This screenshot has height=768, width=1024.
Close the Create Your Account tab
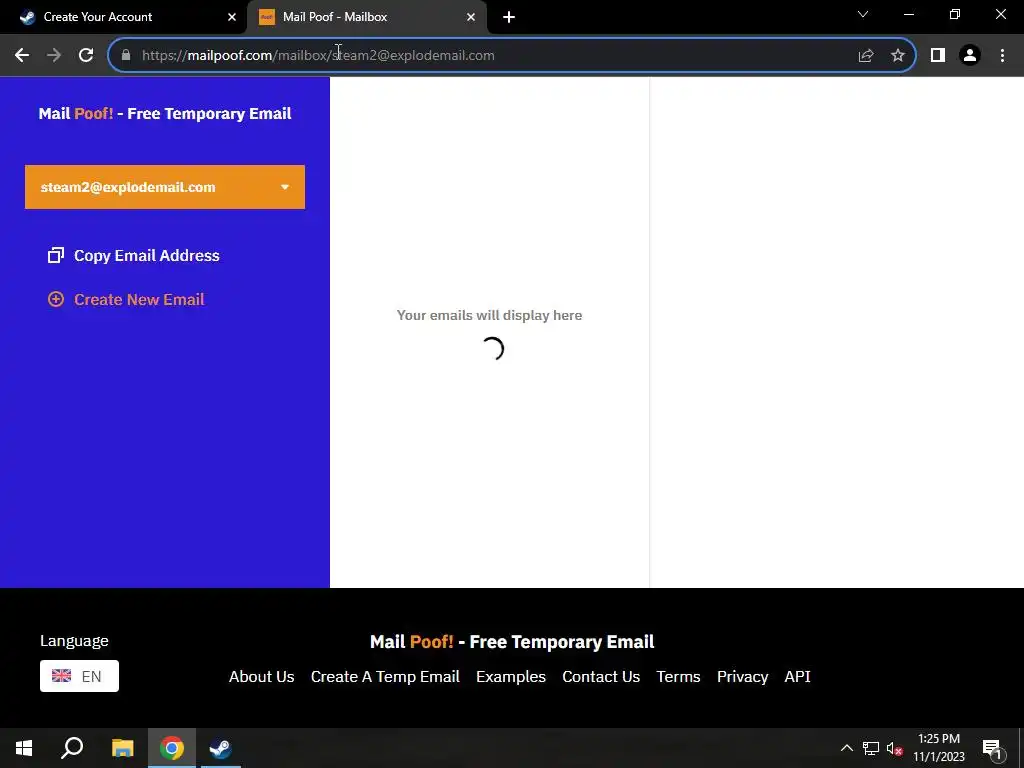[232, 18]
